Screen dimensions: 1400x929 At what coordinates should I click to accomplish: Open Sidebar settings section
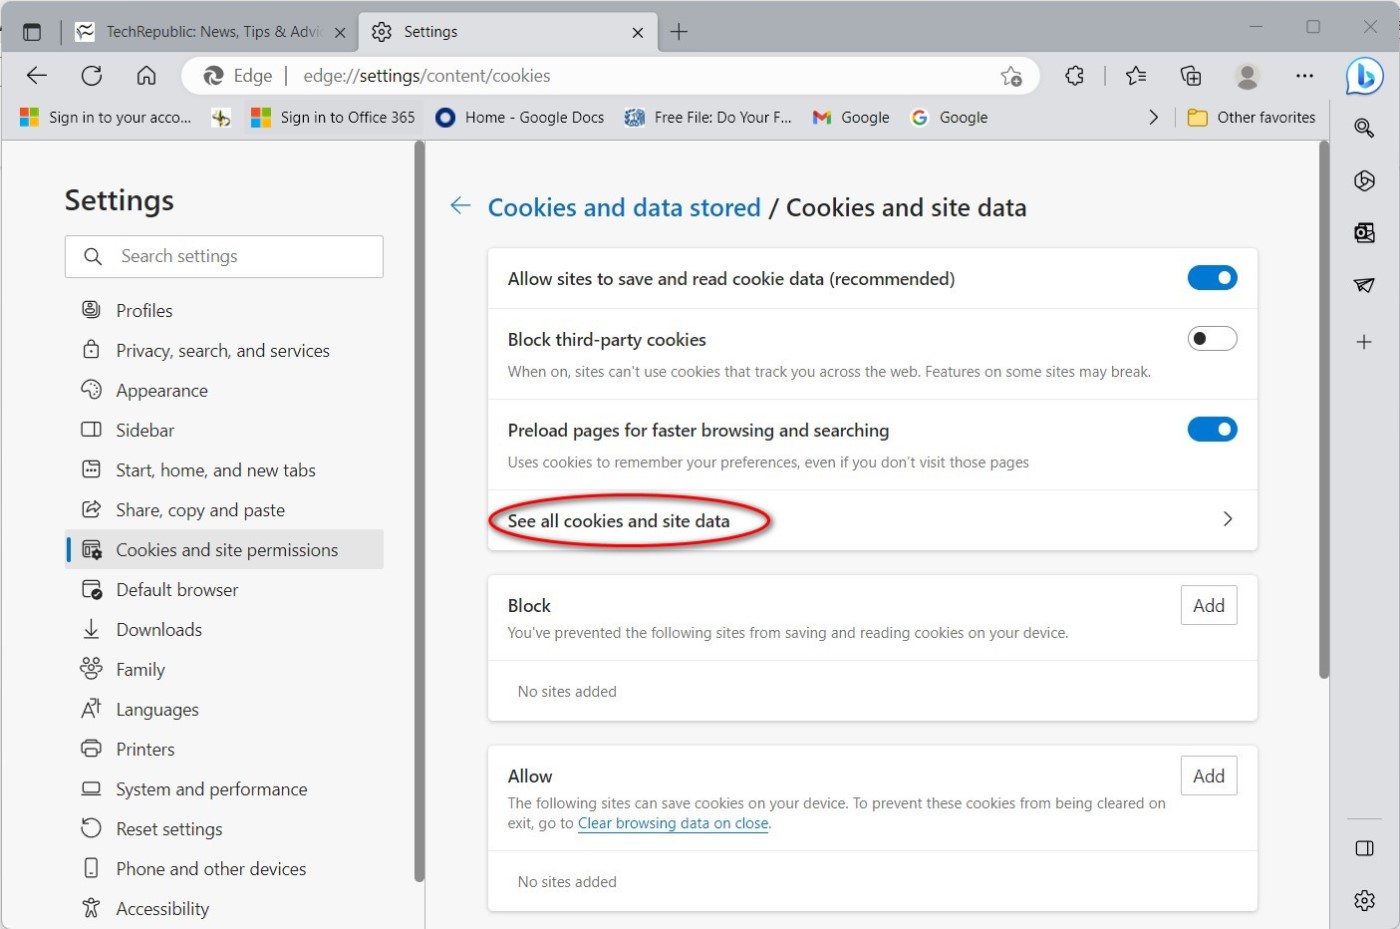(224, 431)
